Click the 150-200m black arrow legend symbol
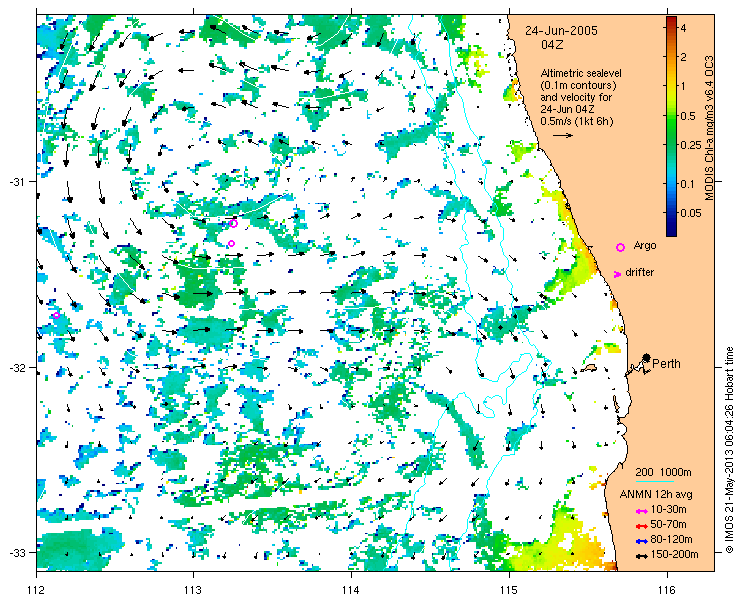 [641, 556]
